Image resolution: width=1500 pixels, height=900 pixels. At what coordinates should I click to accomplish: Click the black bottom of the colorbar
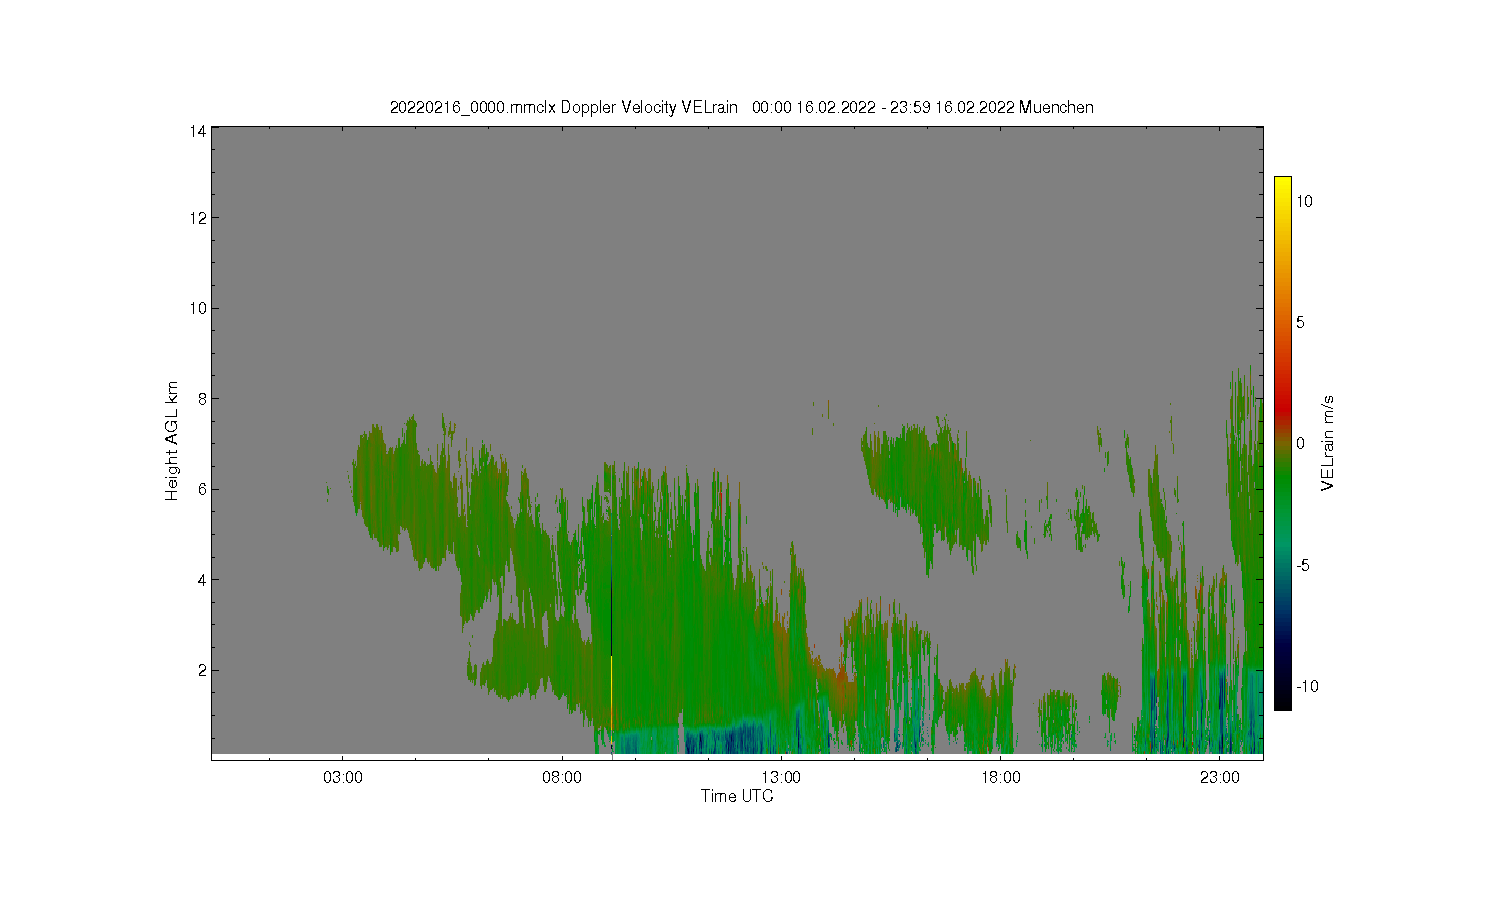click(x=1282, y=700)
